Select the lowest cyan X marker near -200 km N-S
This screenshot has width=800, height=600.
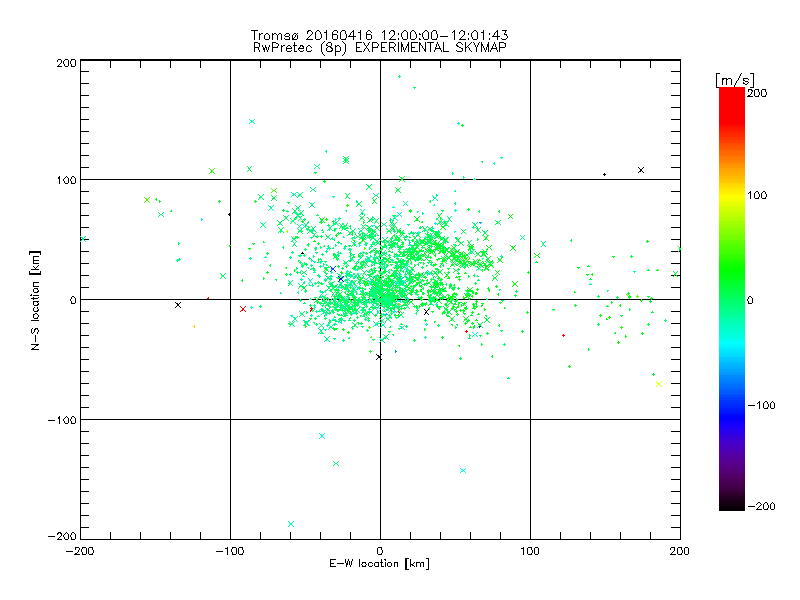tap(291, 524)
